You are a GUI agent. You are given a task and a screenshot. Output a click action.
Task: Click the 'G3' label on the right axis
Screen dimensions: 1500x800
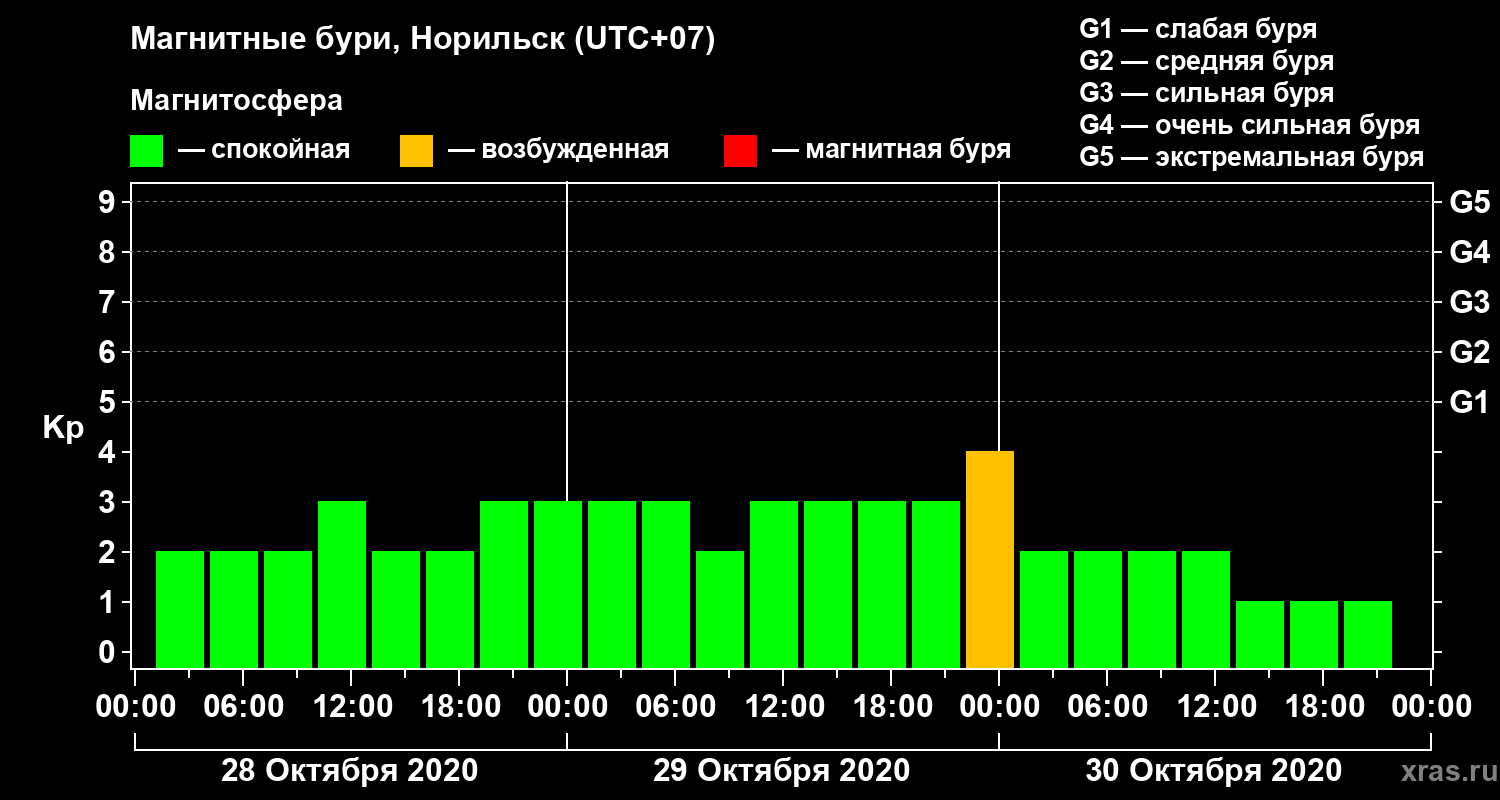1469,302
